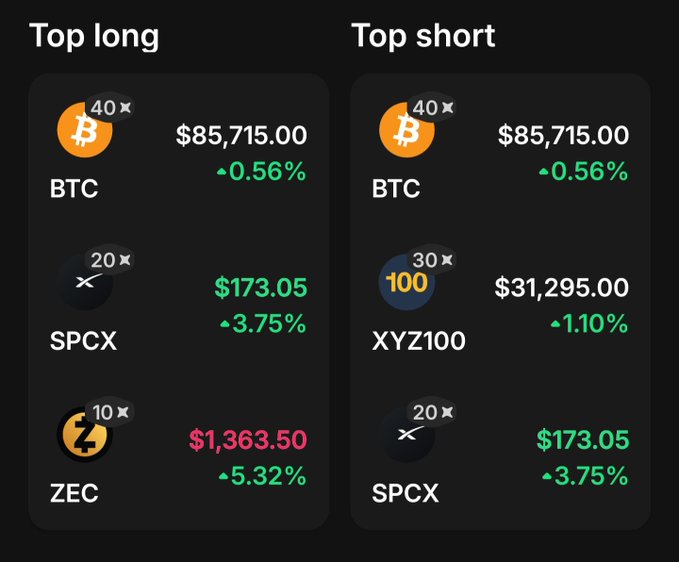Open Bitcoin icon in Top short
The image size is (679, 562).
tap(407, 130)
